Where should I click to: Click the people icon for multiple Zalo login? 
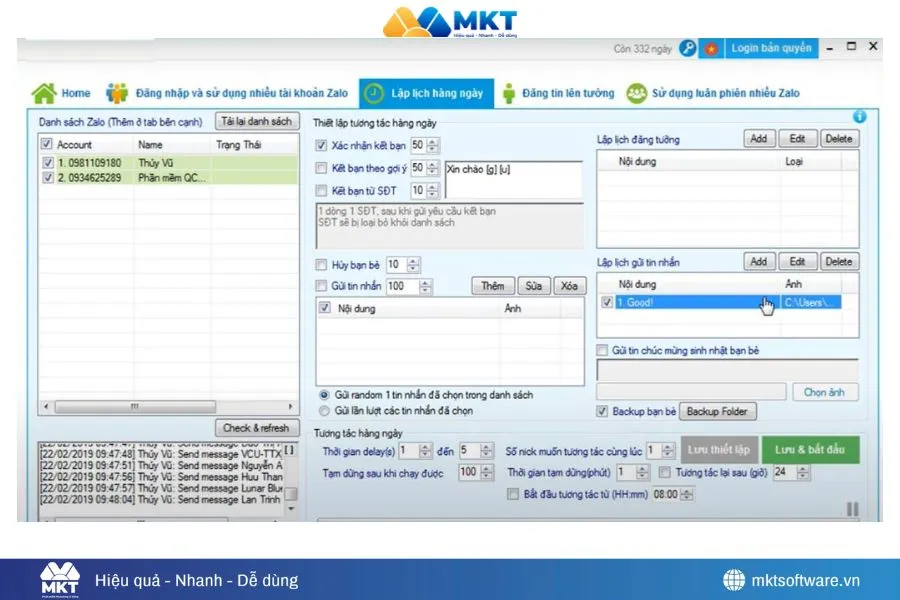pos(118,93)
